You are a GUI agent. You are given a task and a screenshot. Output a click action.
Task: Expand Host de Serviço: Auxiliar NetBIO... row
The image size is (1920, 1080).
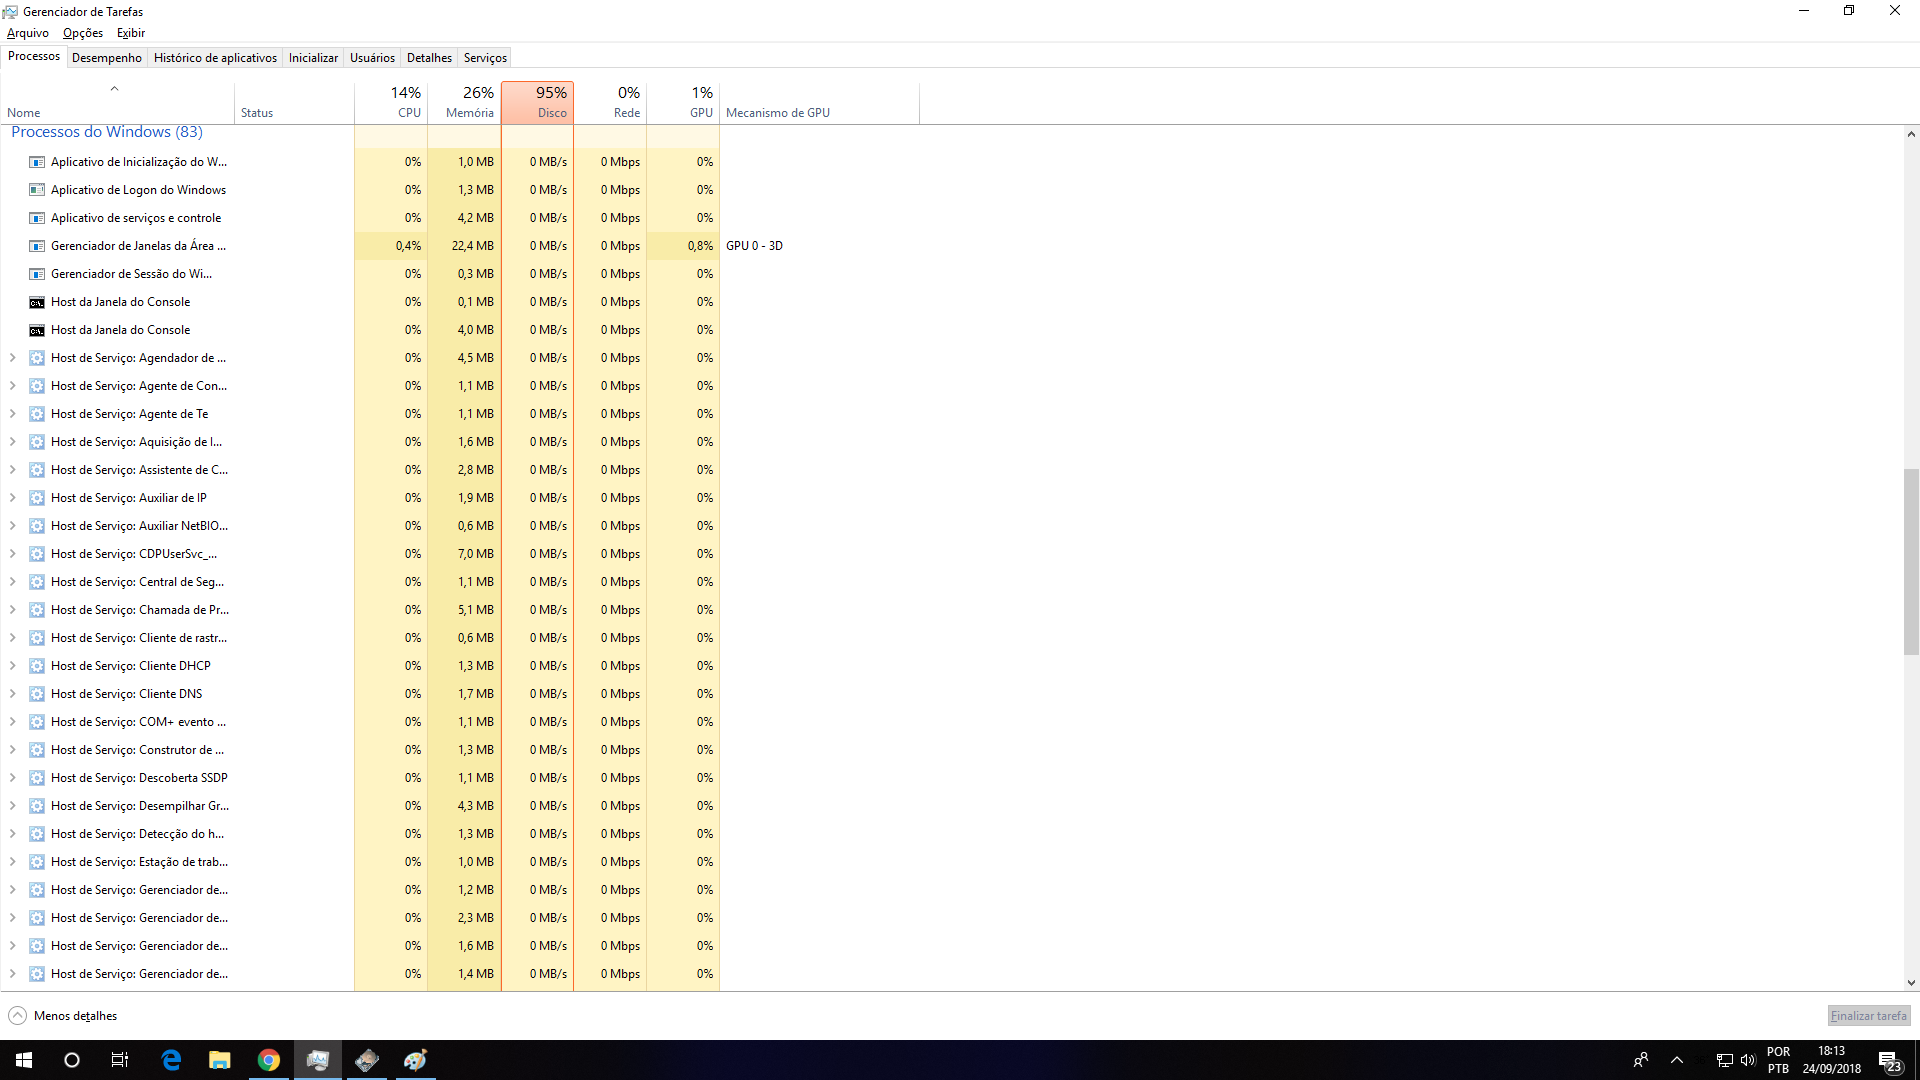(x=12, y=526)
